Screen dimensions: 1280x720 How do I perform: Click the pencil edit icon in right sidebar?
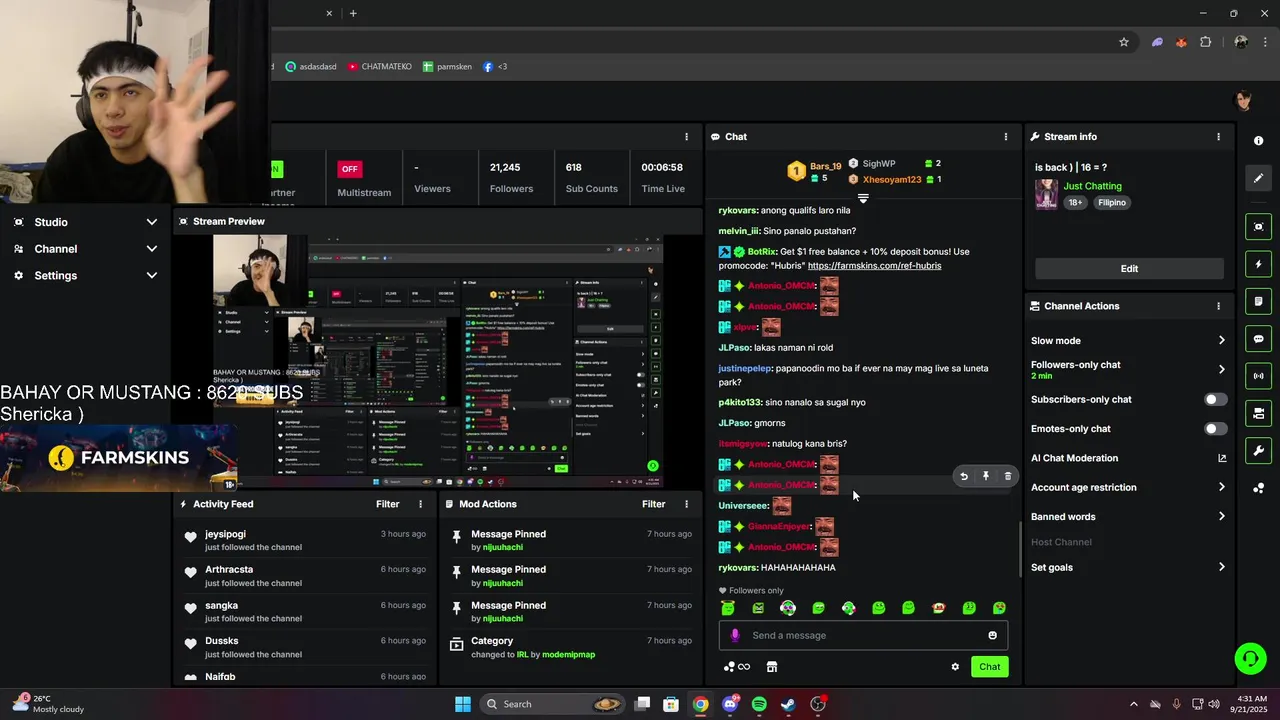tap(1259, 178)
